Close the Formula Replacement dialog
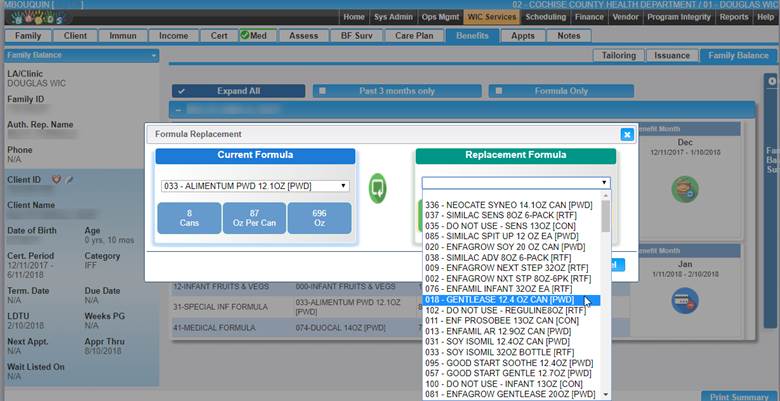 (627, 134)
